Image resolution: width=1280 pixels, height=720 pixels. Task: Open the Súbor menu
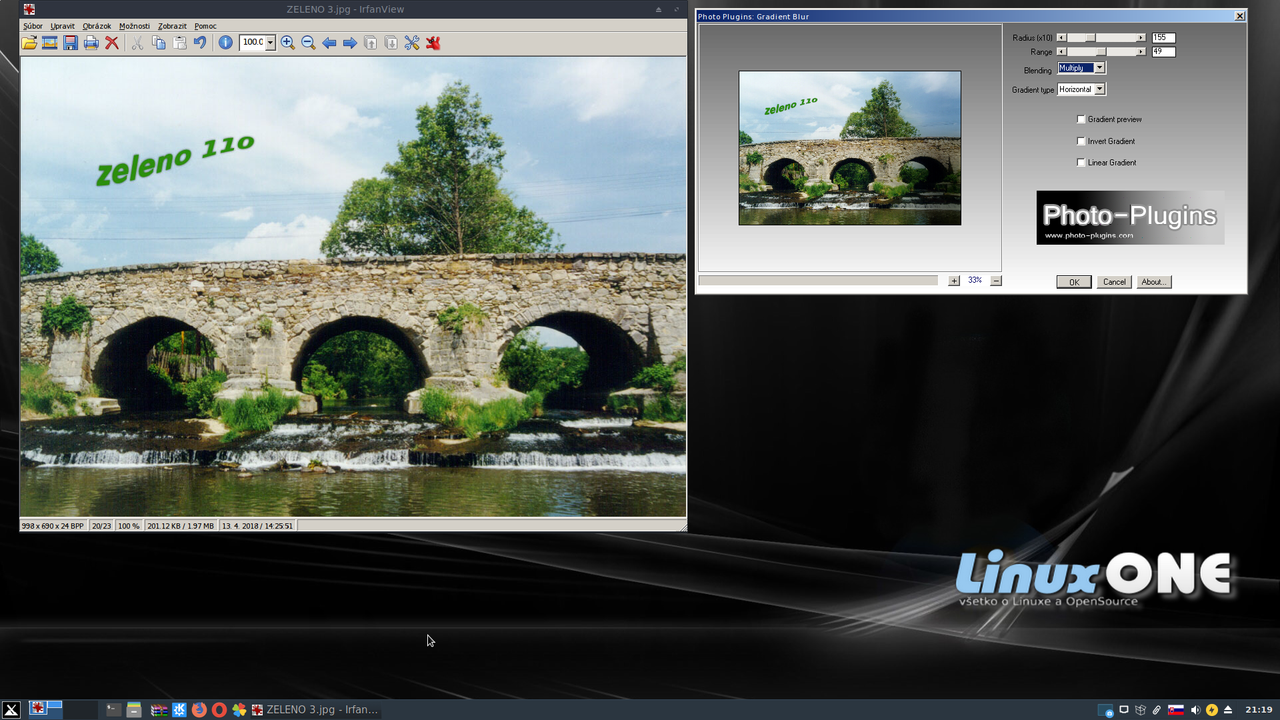(x=33, y=26)
